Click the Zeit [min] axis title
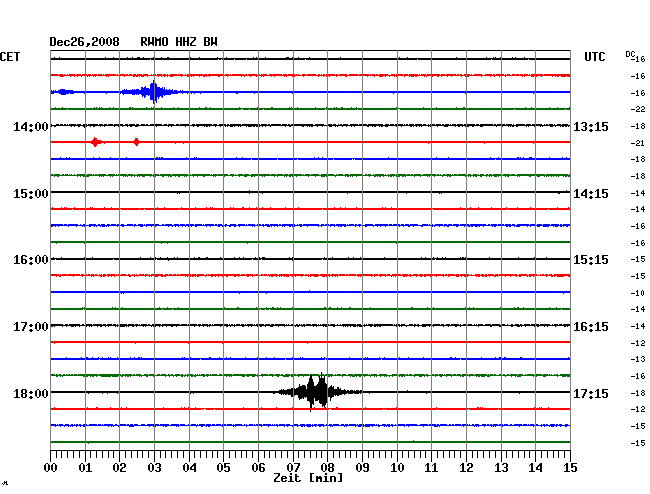This screenshot has height=494, width=650. point(308,478)
